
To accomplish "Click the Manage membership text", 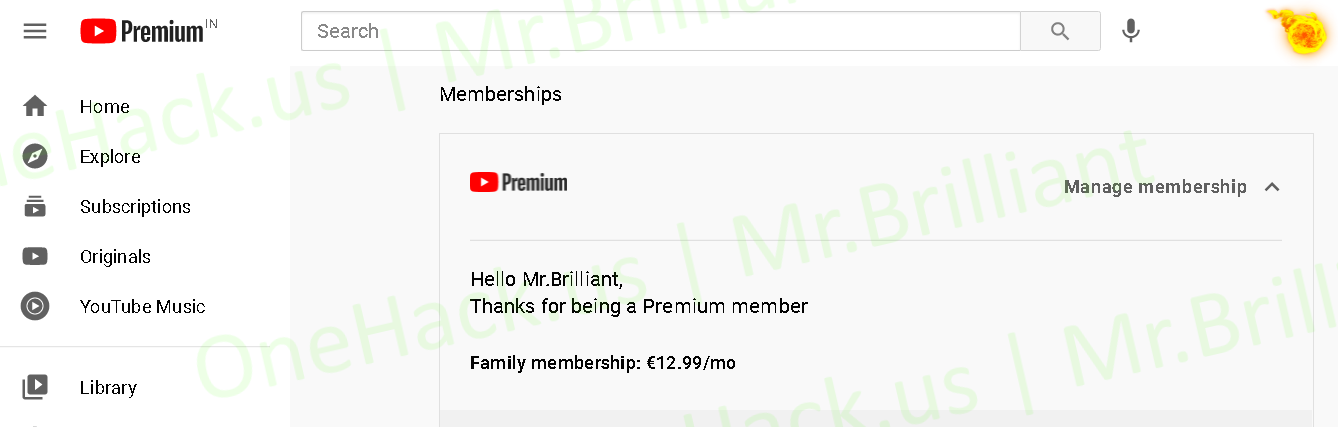I will (x=1155, y=187).
